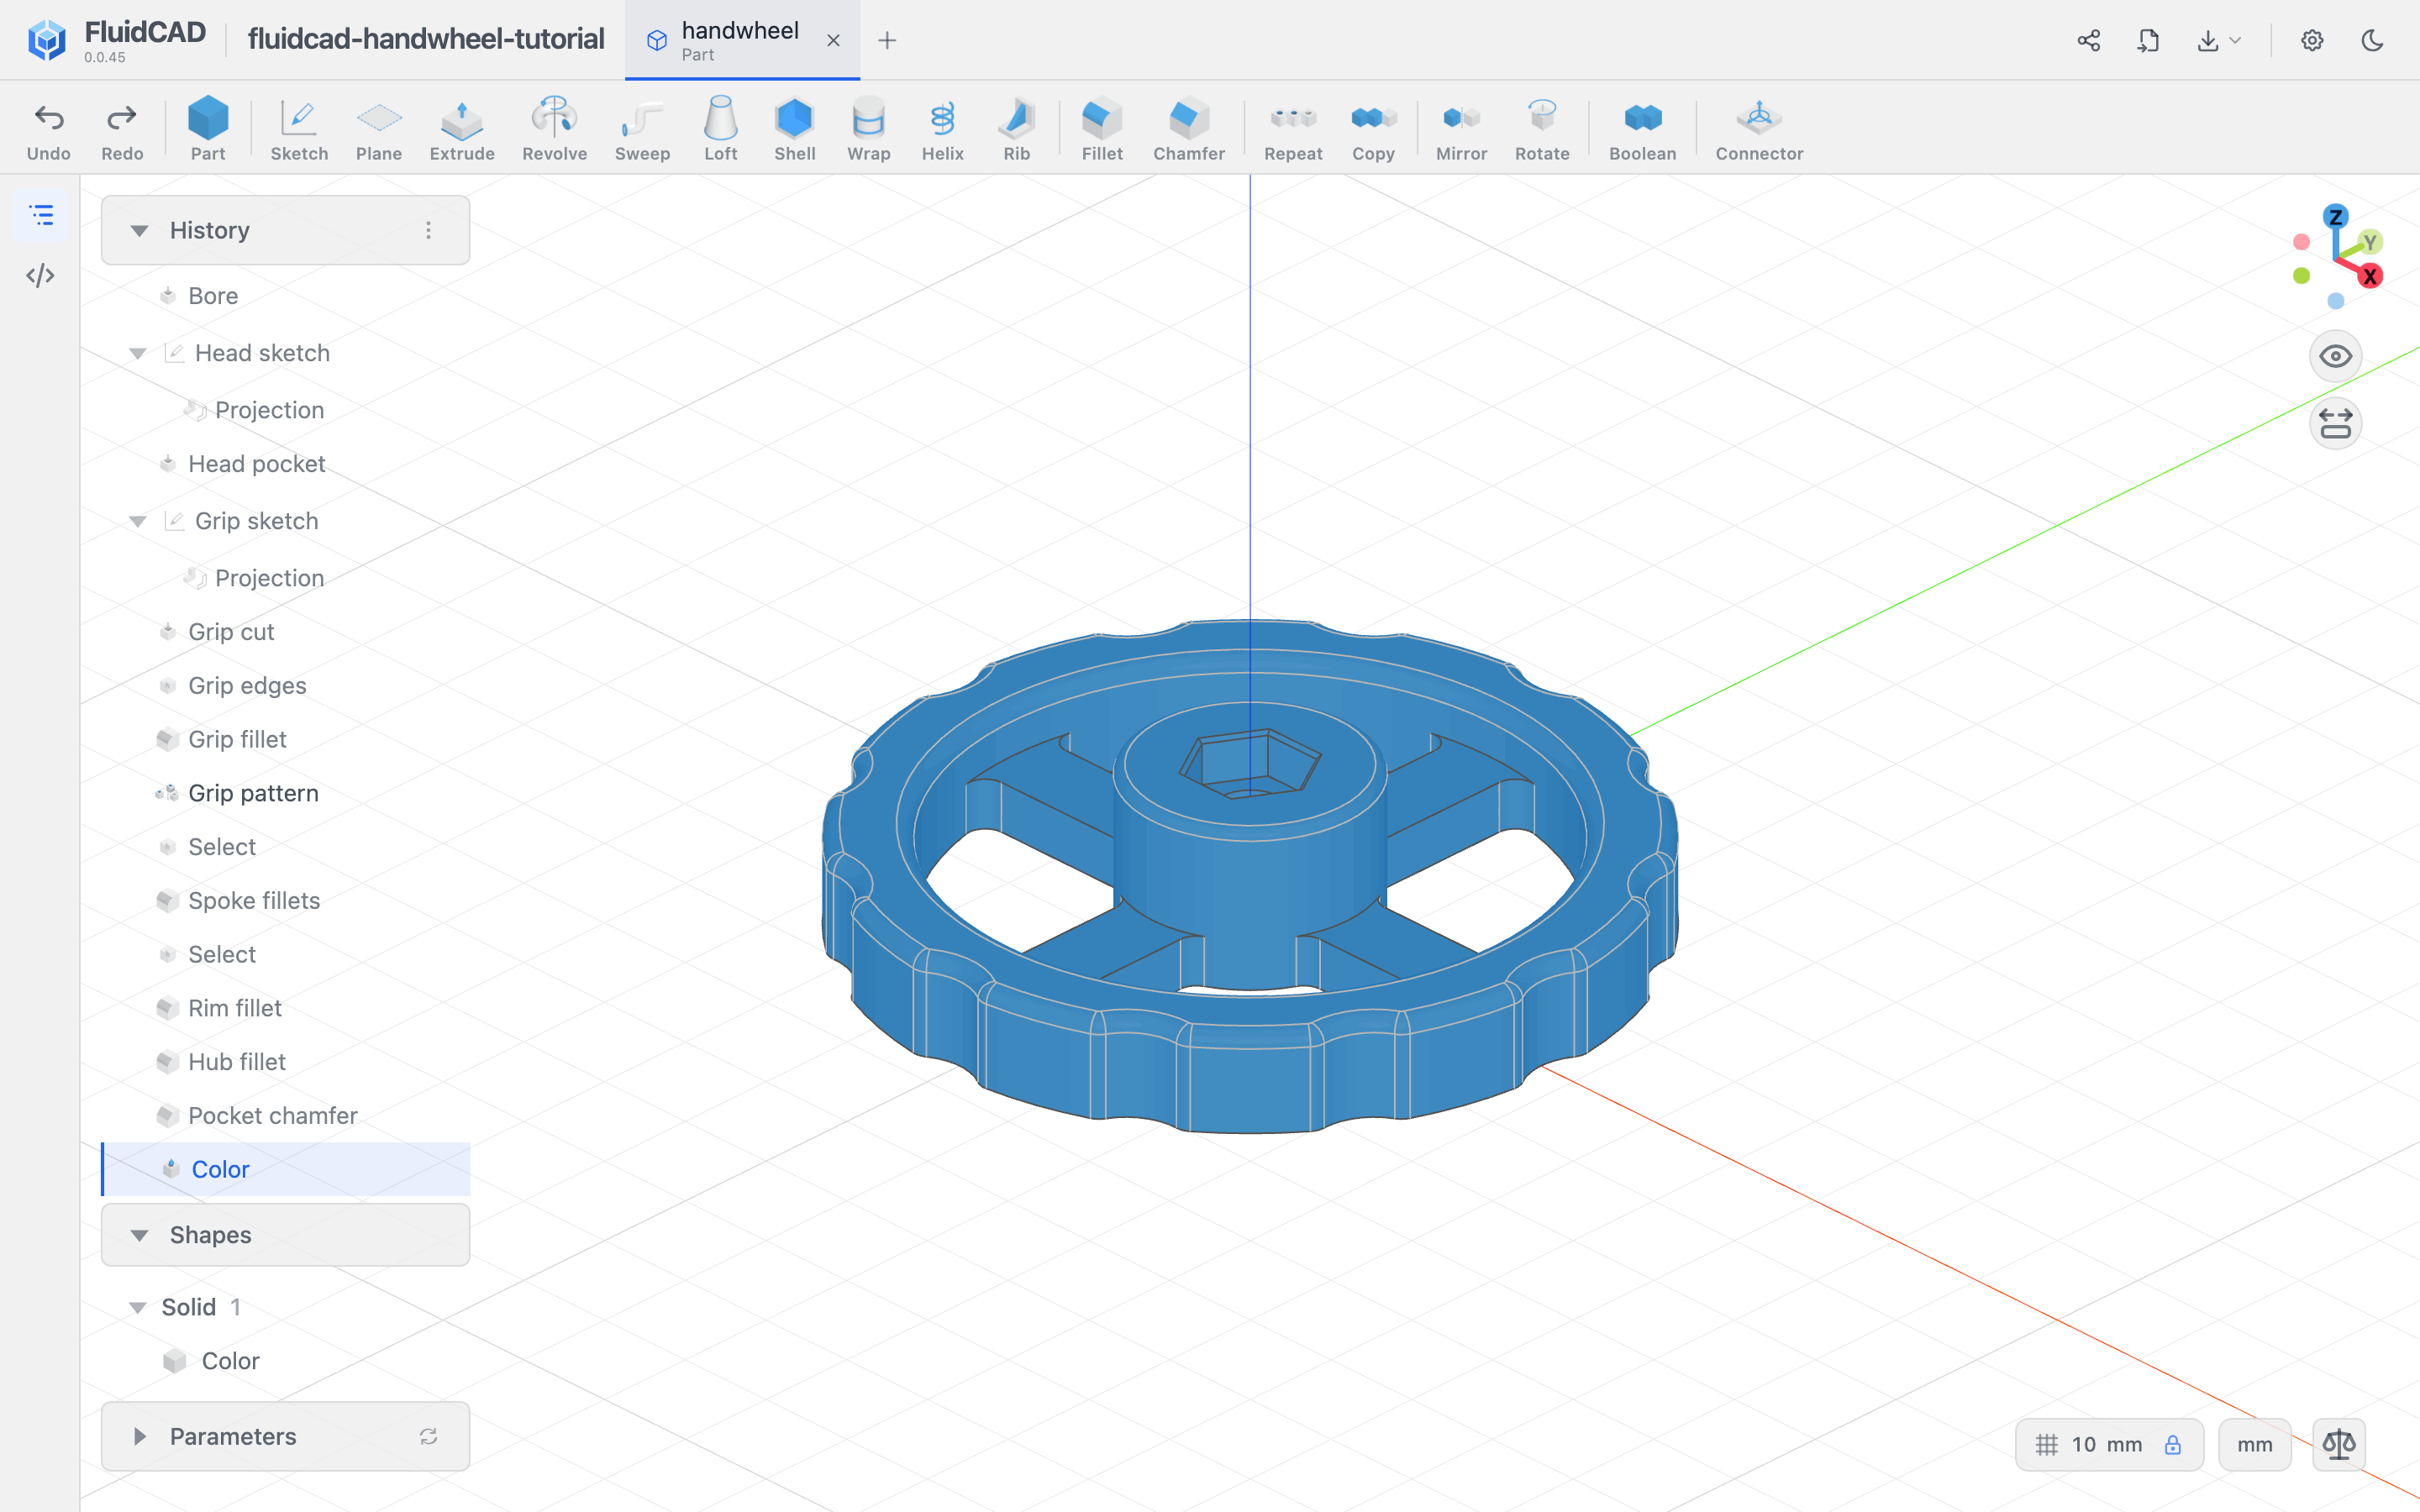This screenshot has width=2420, height=1512.
Task: Apply the Fillet tool
Action: click(x=1102, y=129)
